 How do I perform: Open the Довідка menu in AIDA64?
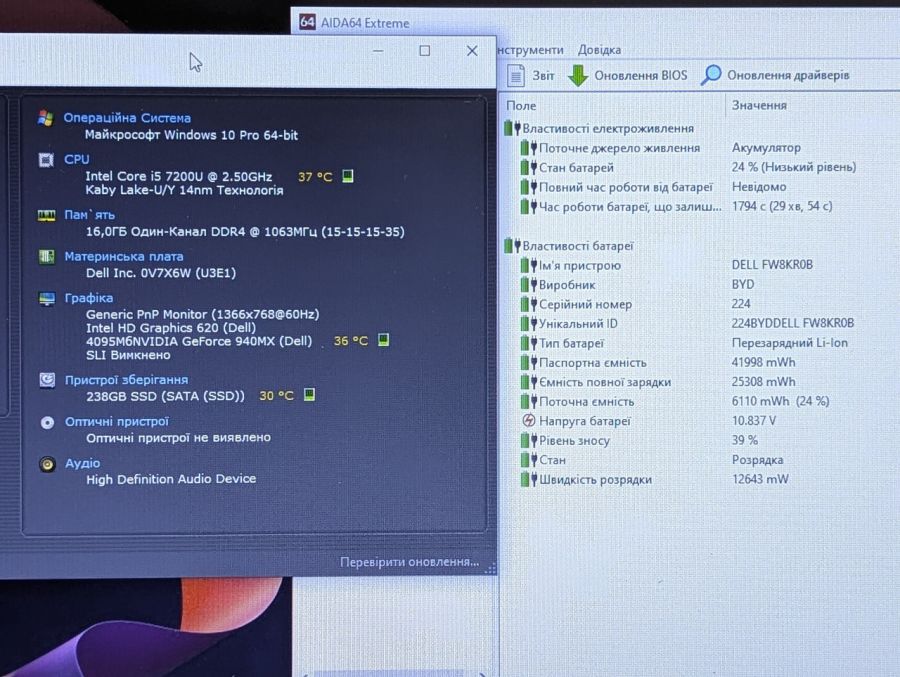point(599,50)
